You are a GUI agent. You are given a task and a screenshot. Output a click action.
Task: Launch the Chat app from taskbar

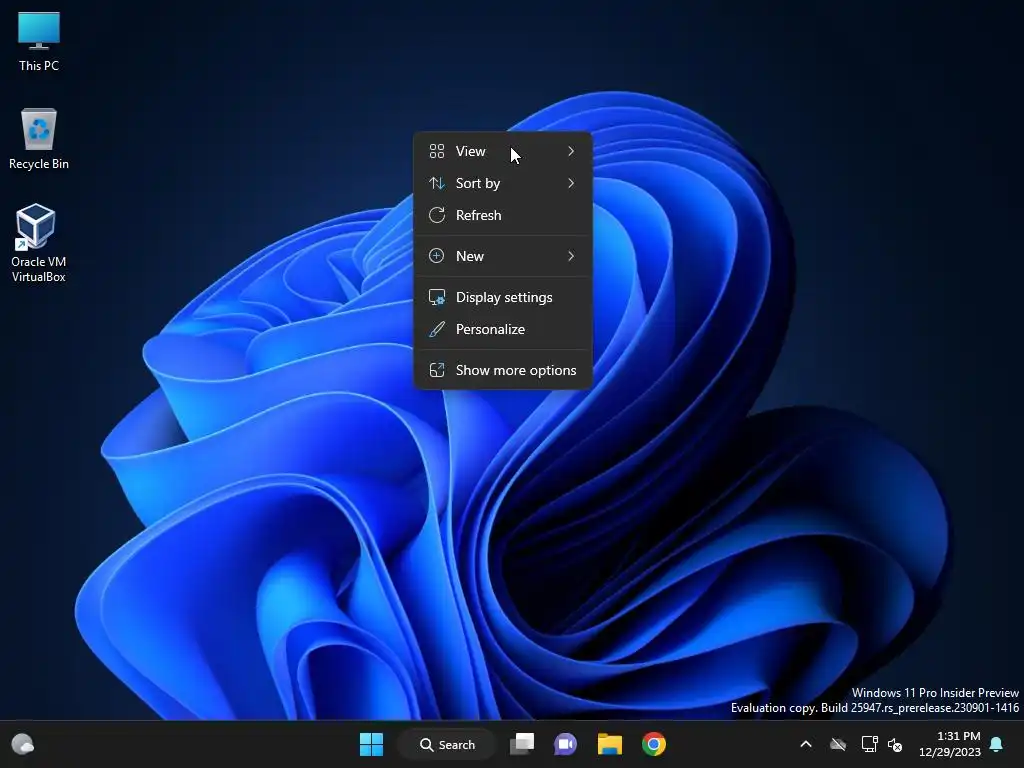(x=566, y=744)
